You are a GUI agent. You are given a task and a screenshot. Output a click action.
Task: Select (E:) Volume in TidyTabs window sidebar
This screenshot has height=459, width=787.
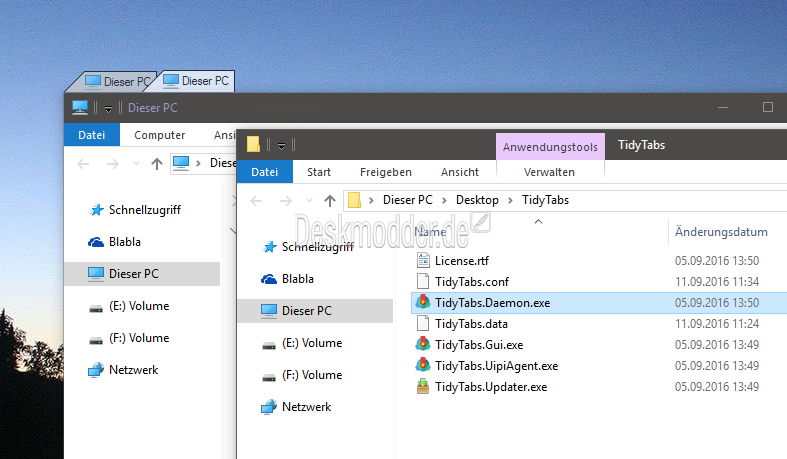(x=312, y=343)
